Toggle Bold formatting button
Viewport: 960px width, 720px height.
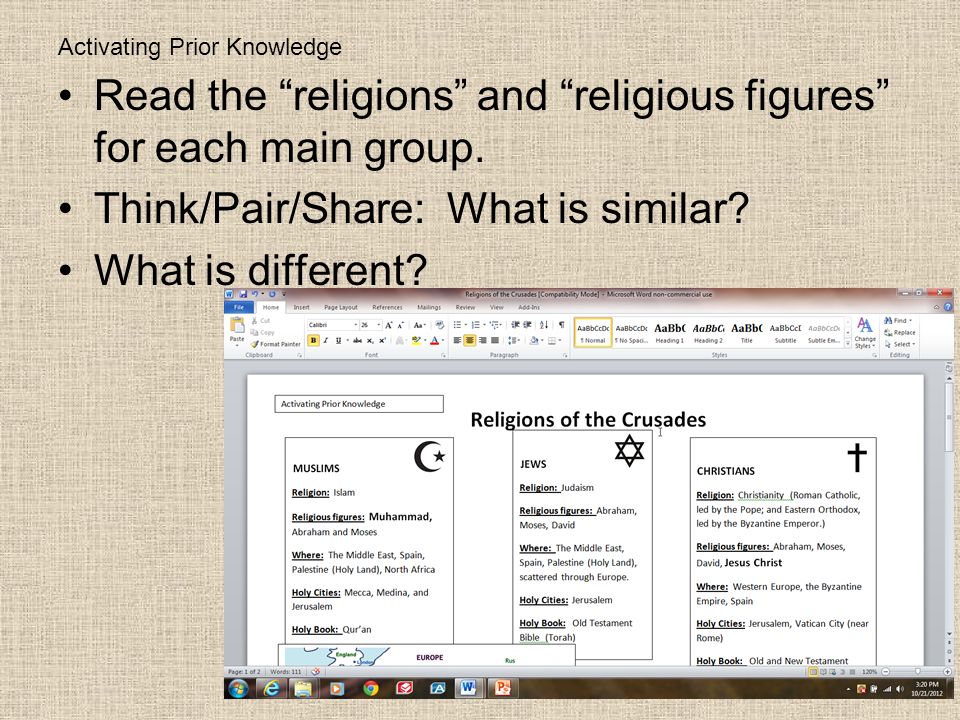(x=313, y=340)
